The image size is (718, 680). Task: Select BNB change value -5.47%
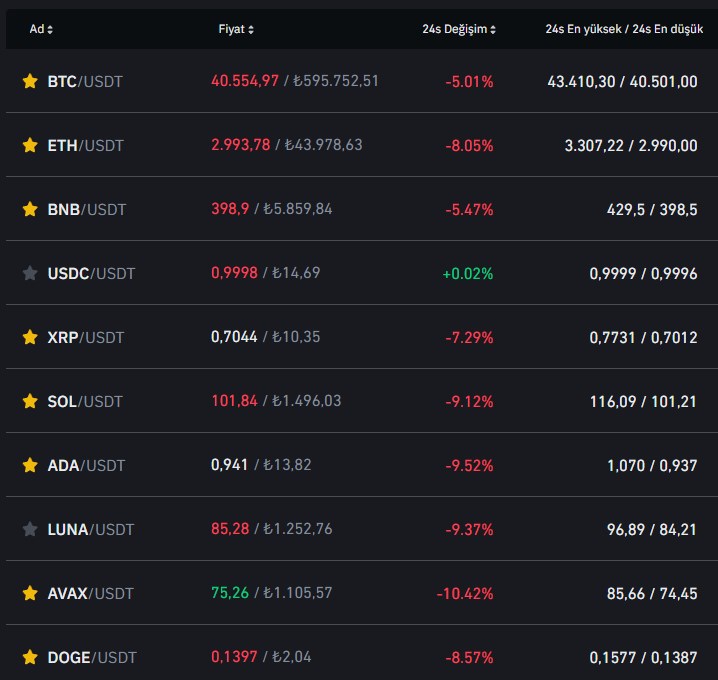[x=469, y=210]
